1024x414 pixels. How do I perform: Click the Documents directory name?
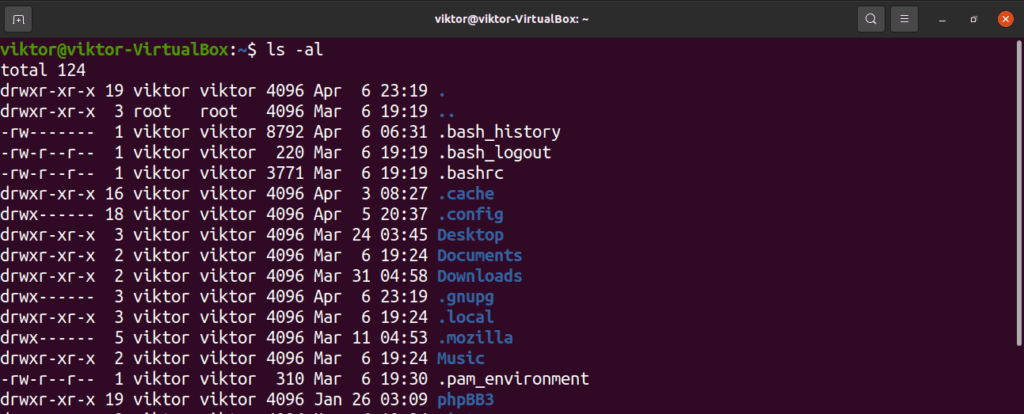(x=480, y=255)
